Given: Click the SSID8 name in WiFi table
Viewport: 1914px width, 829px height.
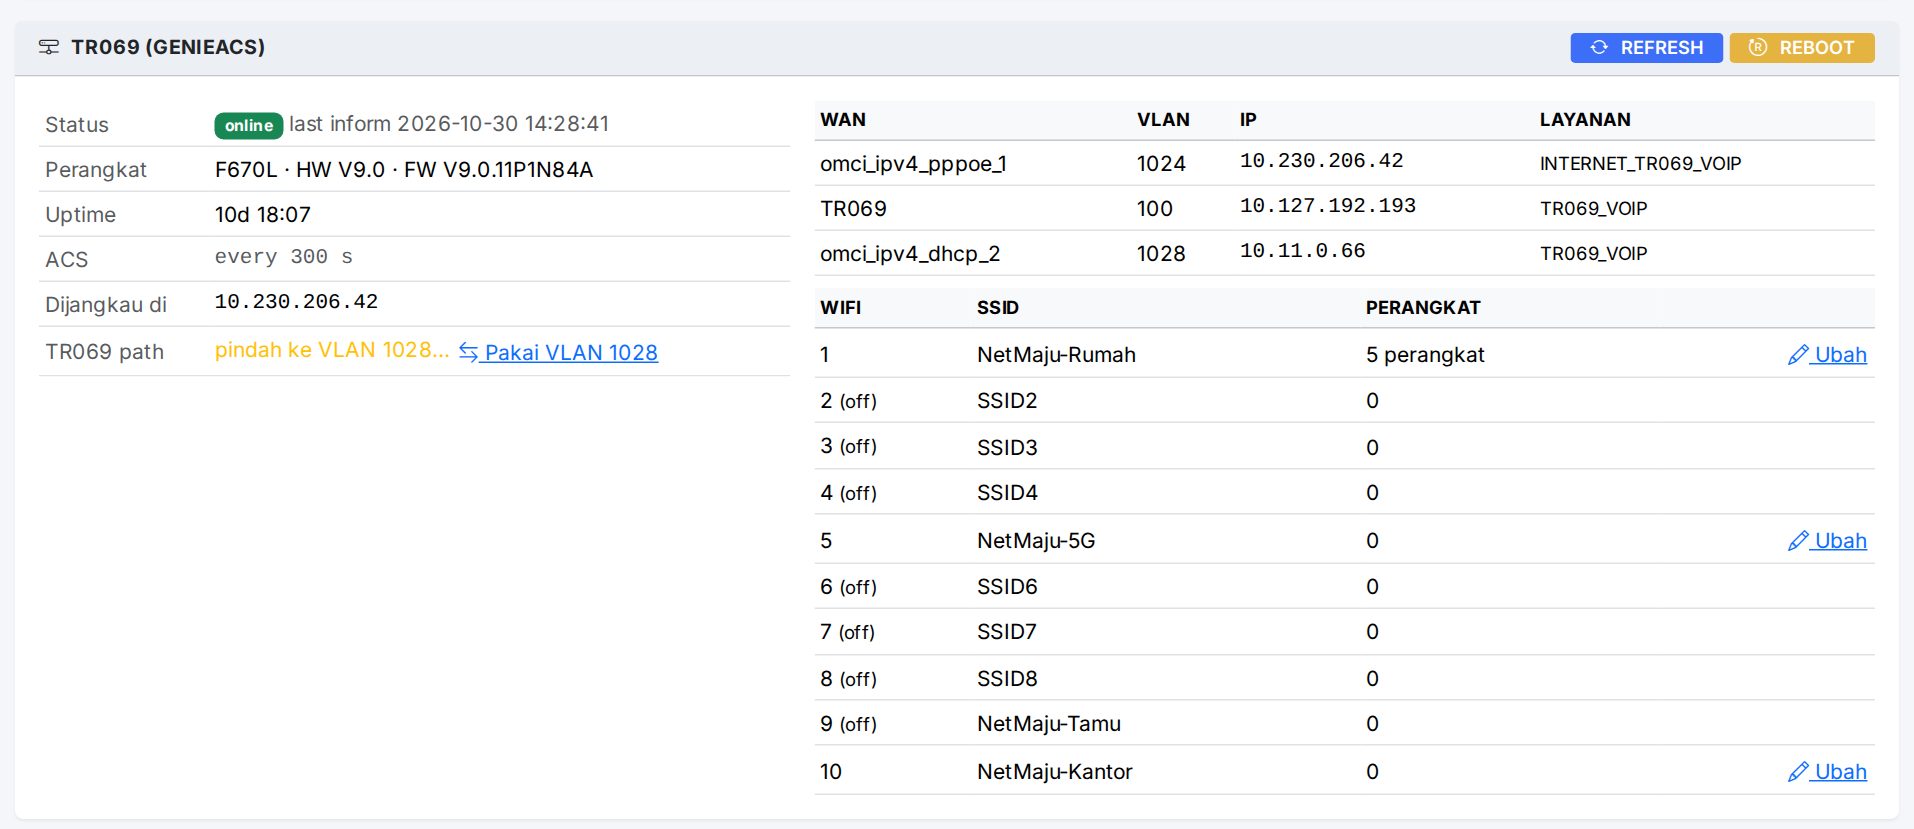Looking at the screenshot, I should point(1007,679).
